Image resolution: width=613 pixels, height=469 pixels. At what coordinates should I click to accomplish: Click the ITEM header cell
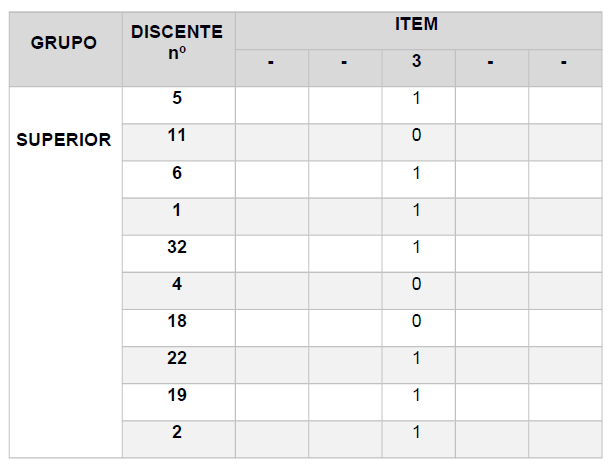coord(418,31)
